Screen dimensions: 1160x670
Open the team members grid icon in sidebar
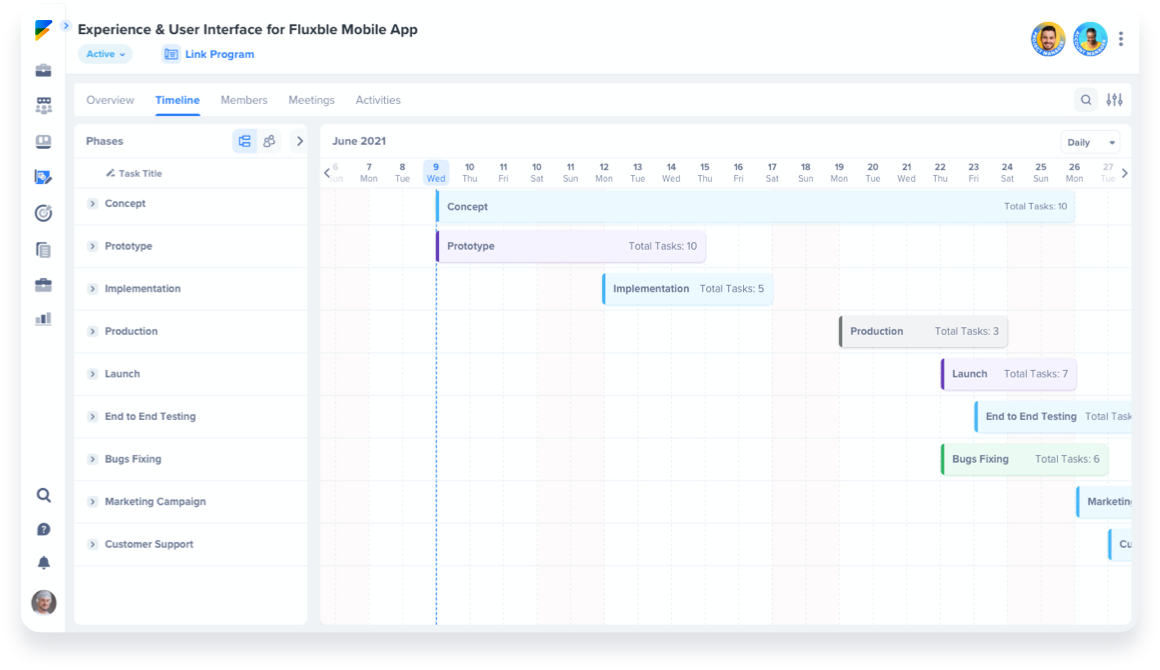point(44,106)
